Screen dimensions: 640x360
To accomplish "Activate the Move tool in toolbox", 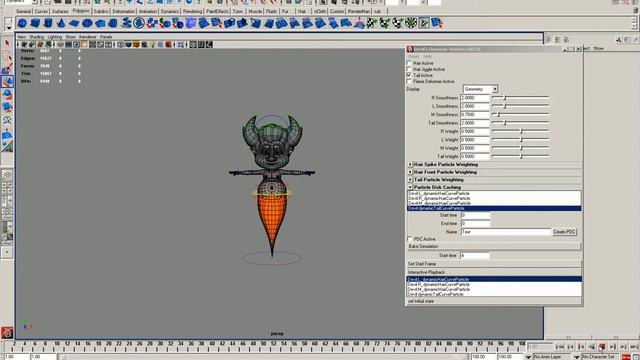I will point(7,82).
